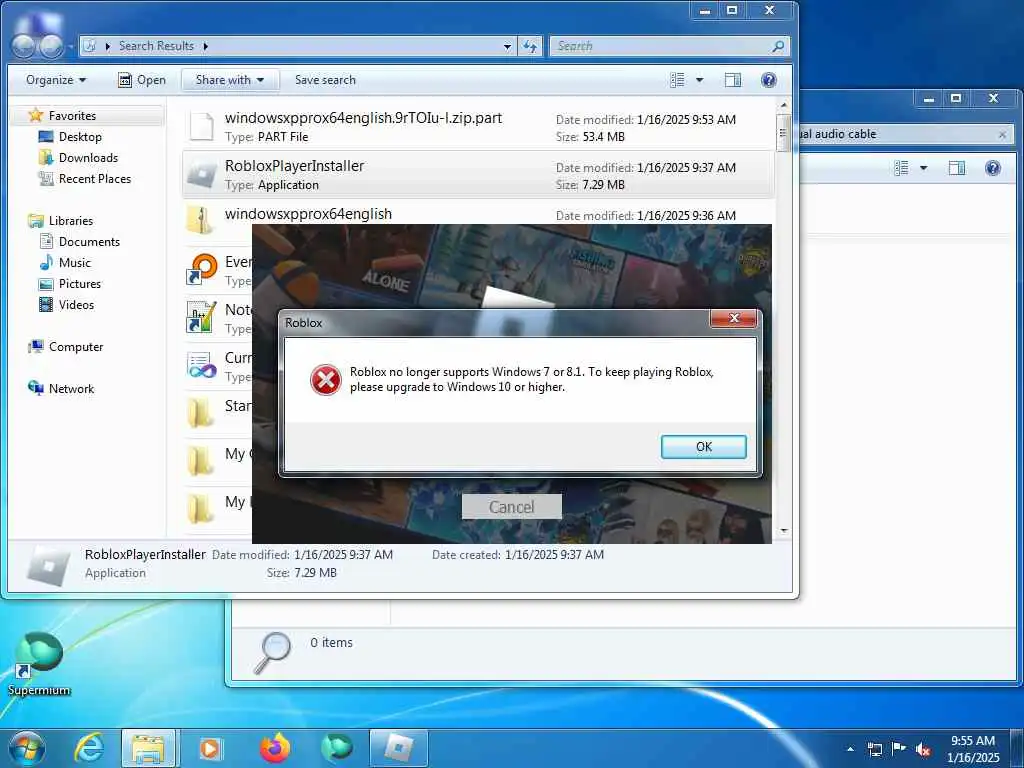Click the search magnifier icon
The height and width of the screenshot is (768, 1024).
778,46
